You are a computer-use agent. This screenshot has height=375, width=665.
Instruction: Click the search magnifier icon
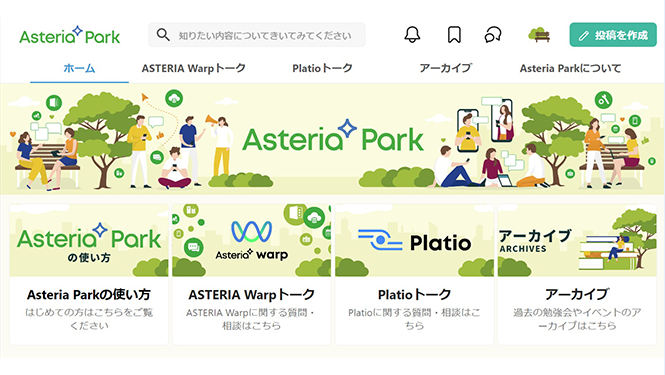[x=163, y=34]
